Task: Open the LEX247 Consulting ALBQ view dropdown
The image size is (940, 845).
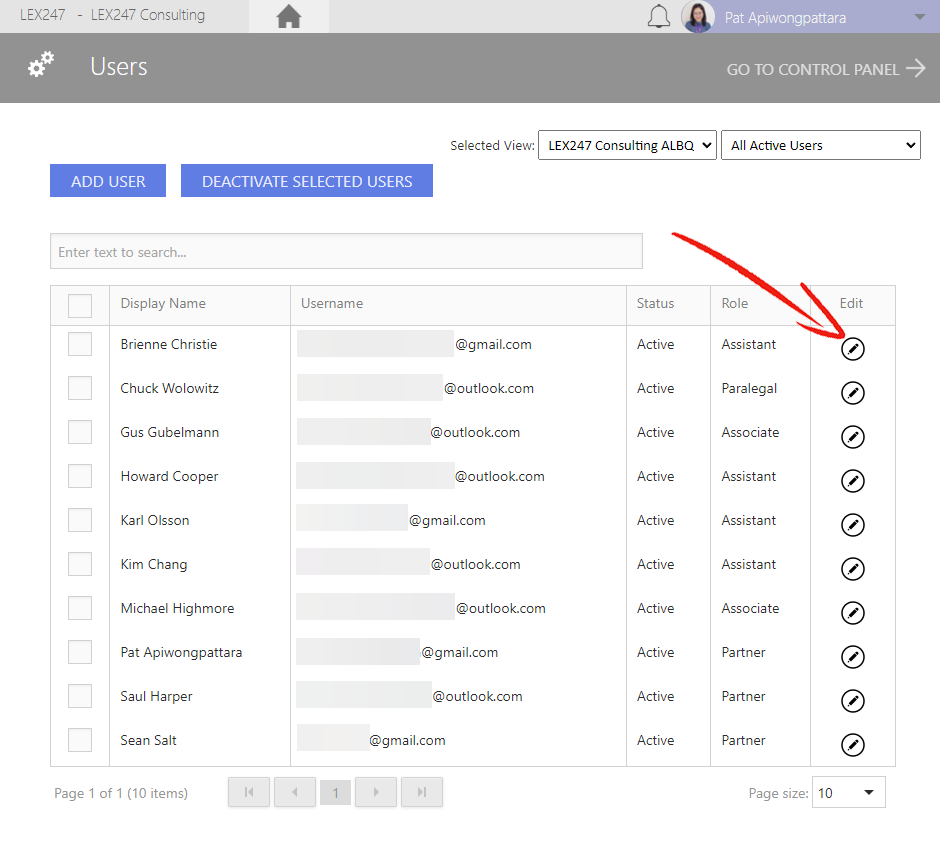Action: (x=627, y=145)
